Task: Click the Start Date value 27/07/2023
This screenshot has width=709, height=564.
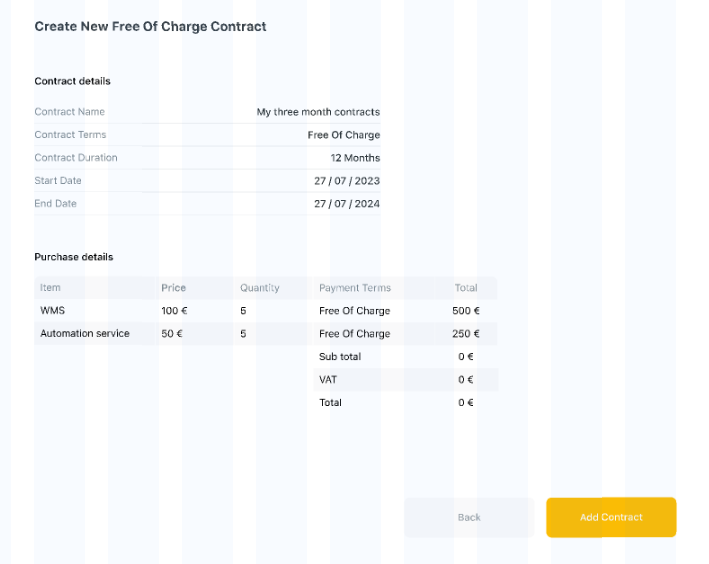Action: point(347,181)
